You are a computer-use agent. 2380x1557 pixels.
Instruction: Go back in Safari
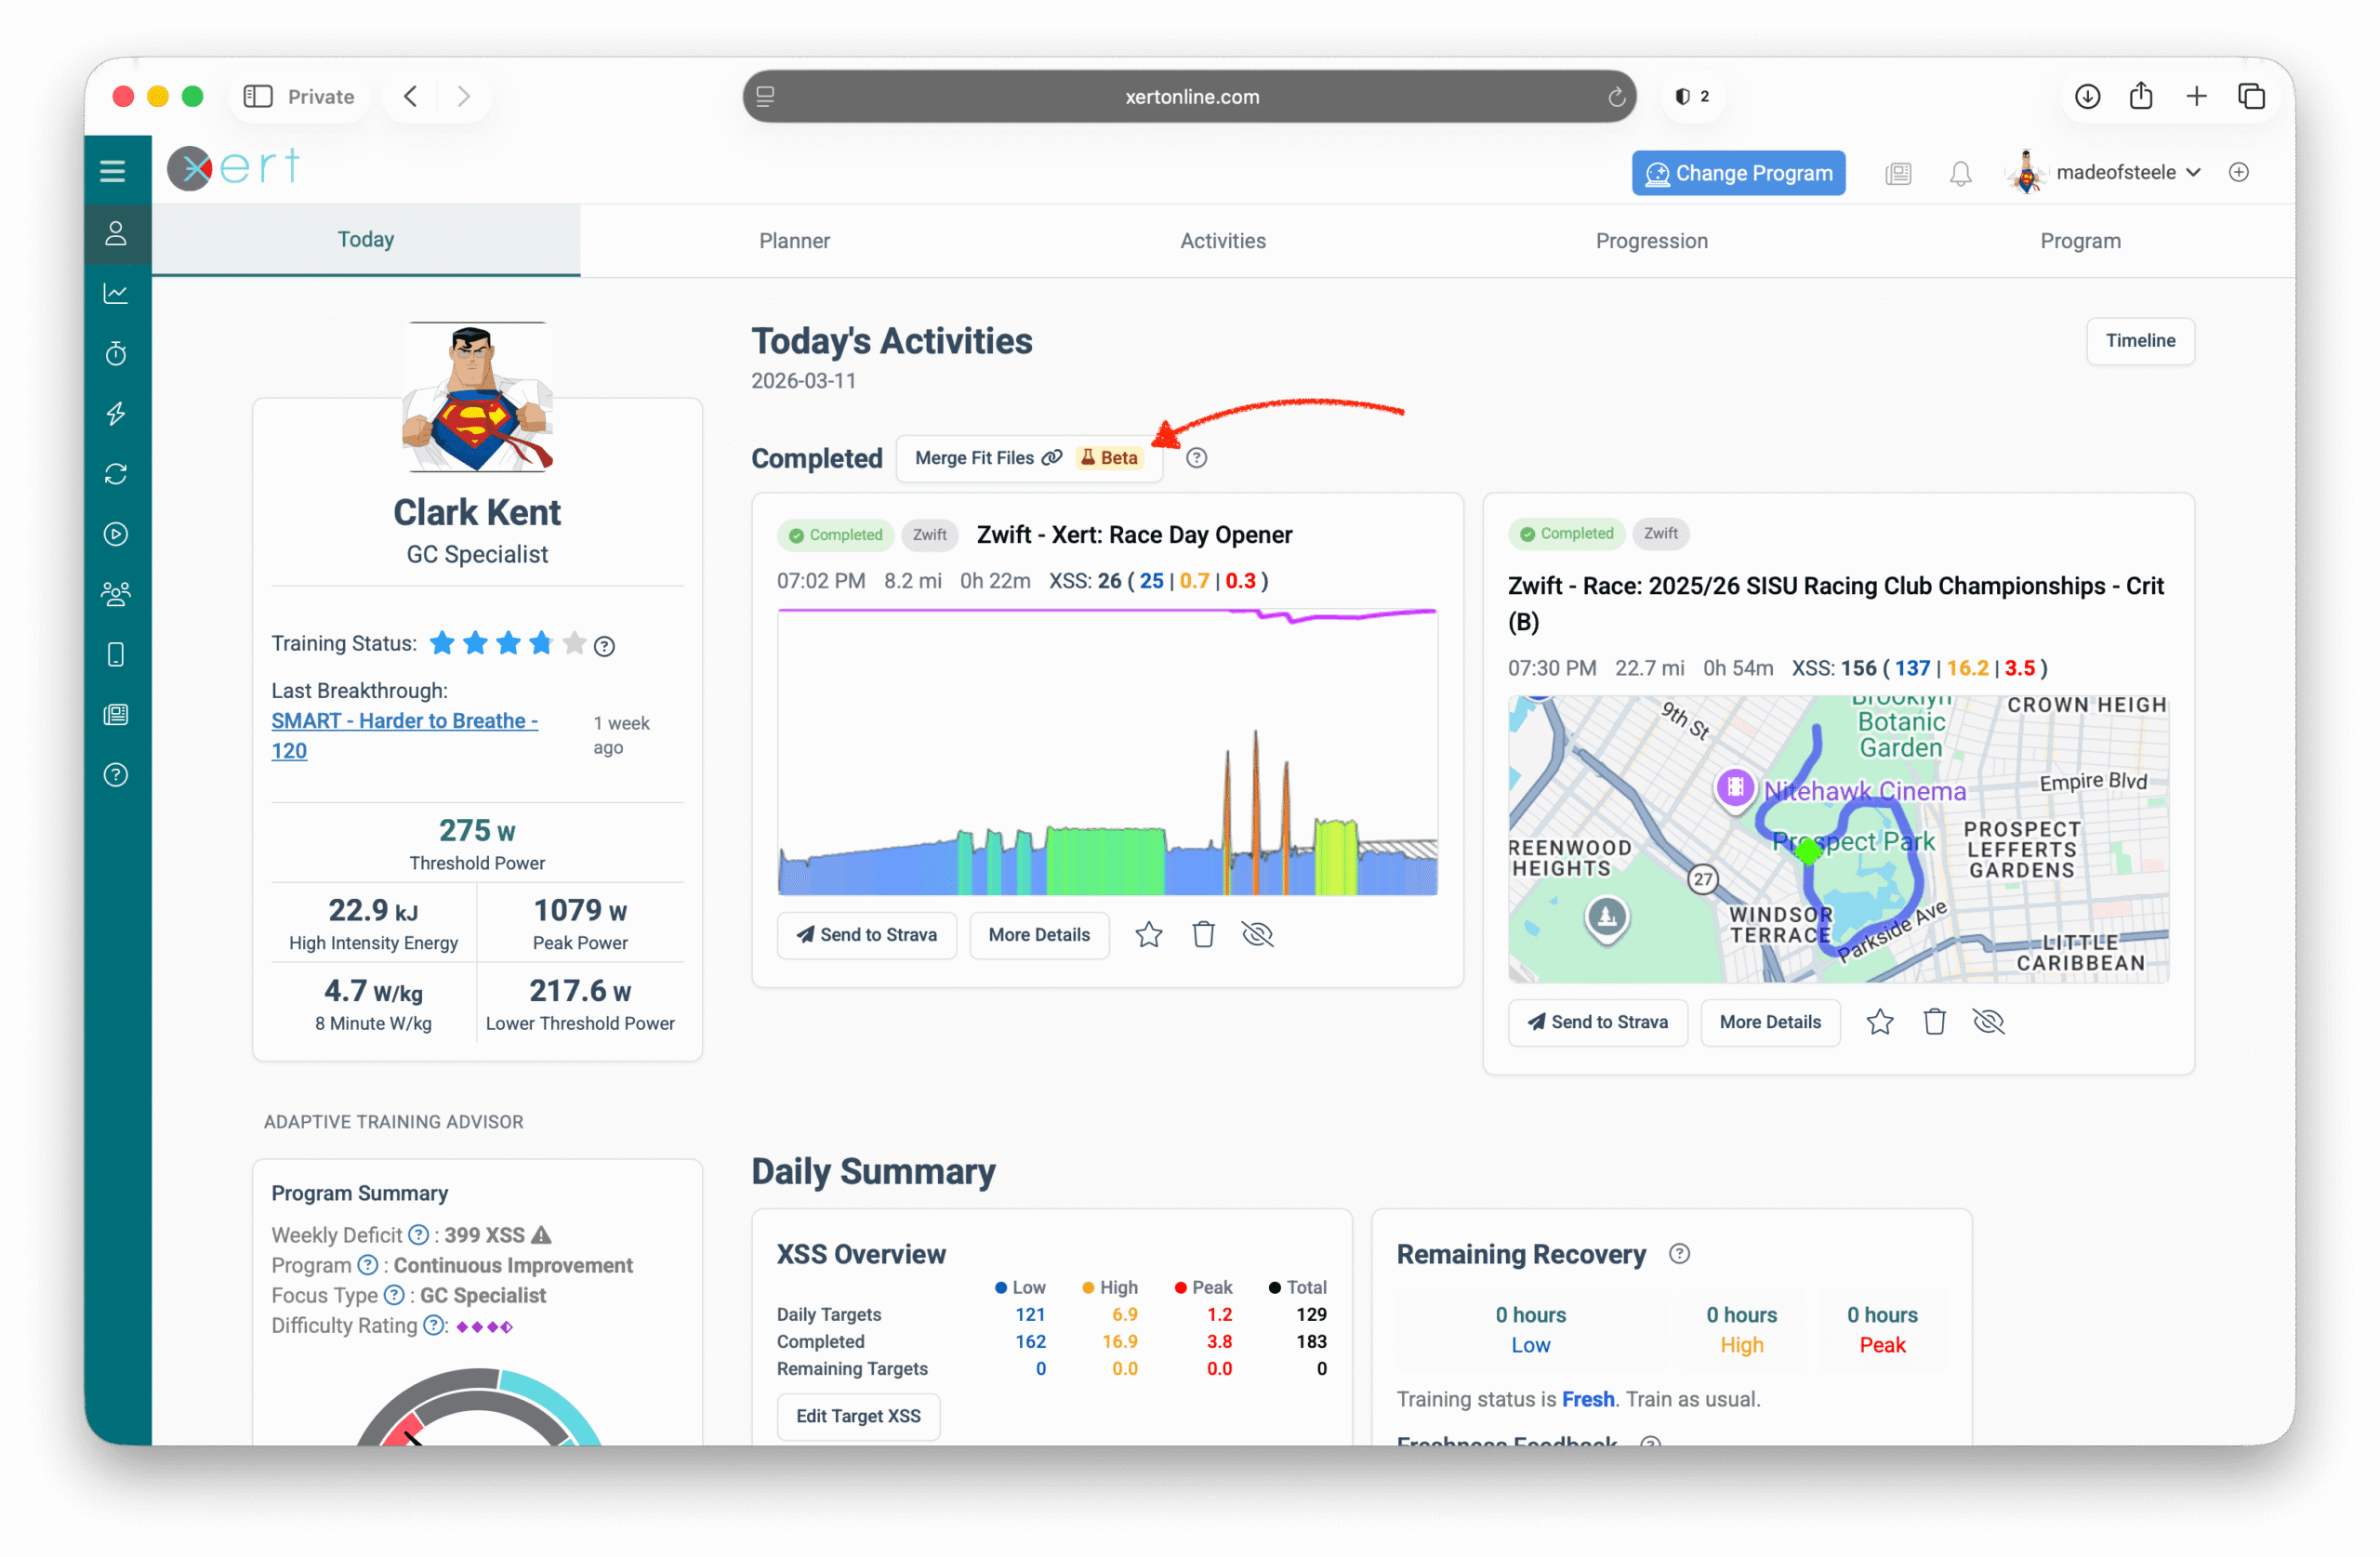pyautogui.click(x=411, y=97)
